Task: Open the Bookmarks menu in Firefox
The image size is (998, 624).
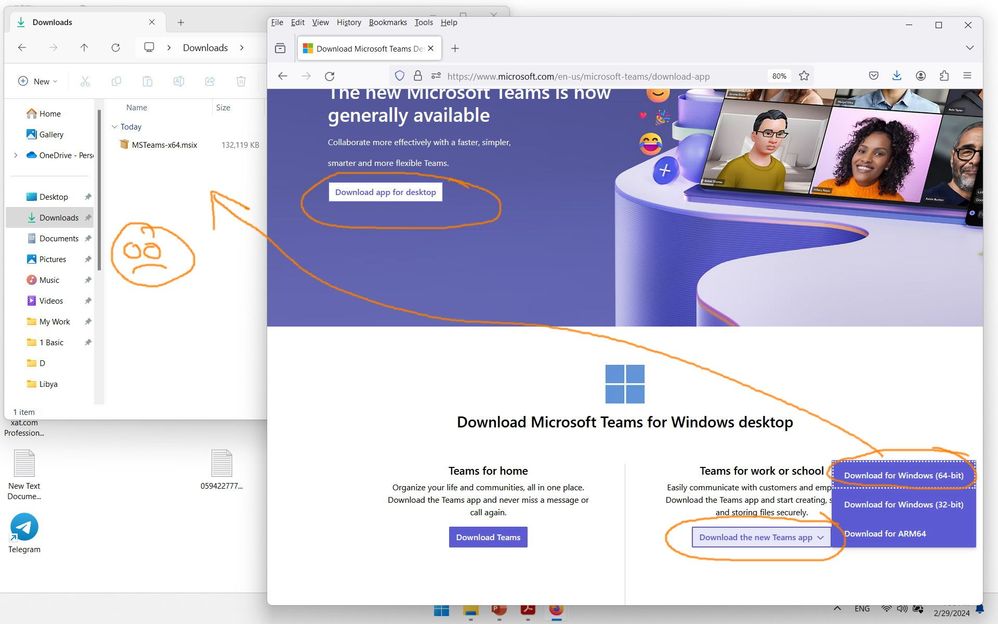Action: point(388,22)
